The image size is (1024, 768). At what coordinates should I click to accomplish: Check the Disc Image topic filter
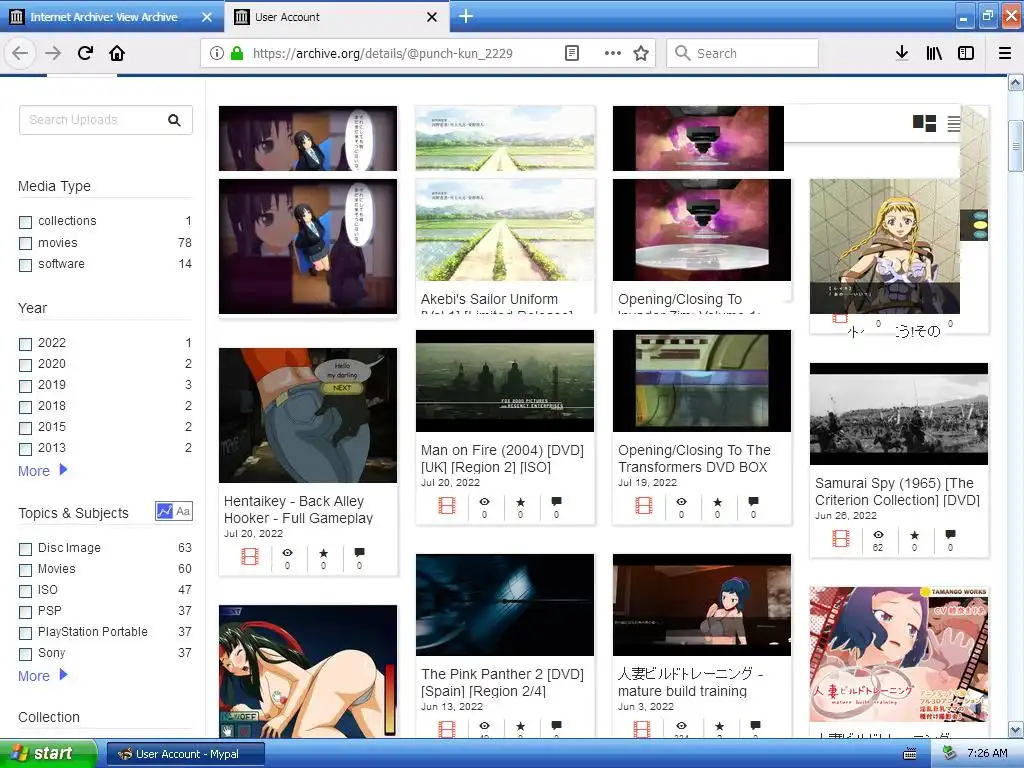[x=25, y=549]
